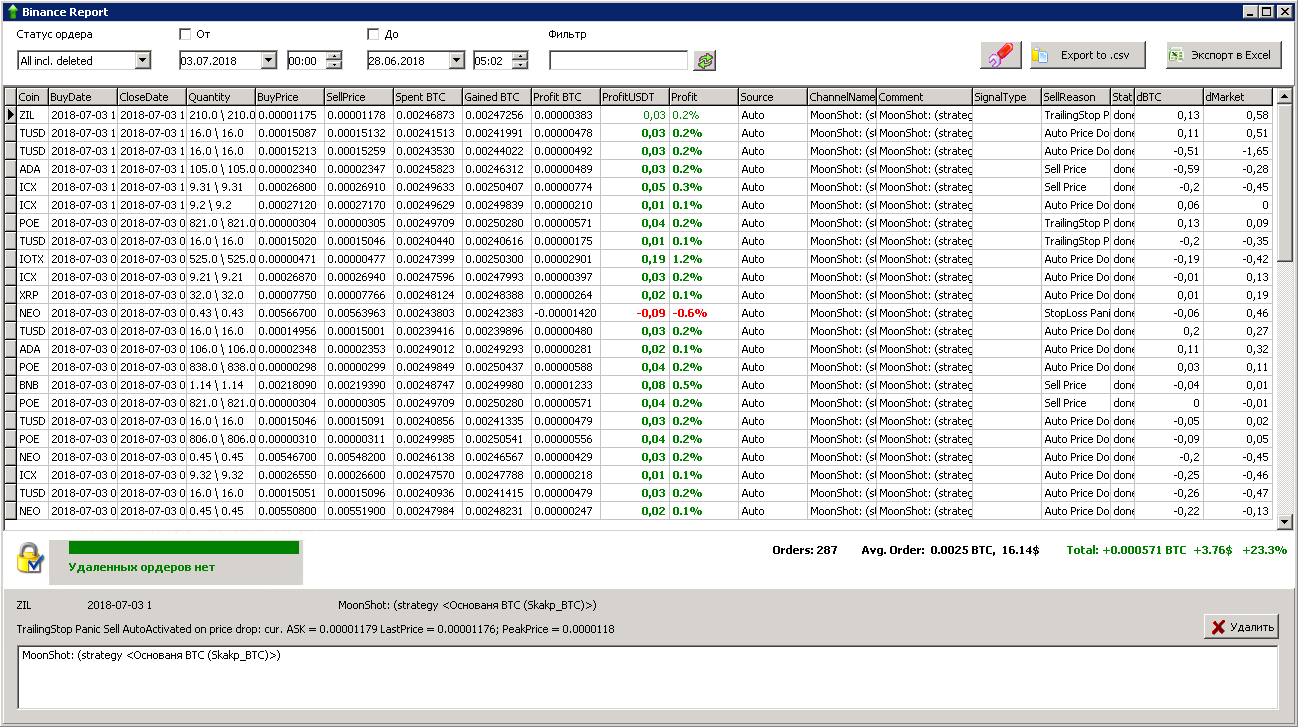Screen dimensions: 1298x727
Task: Click the green refresh filter icon
Action: (706, 61)
